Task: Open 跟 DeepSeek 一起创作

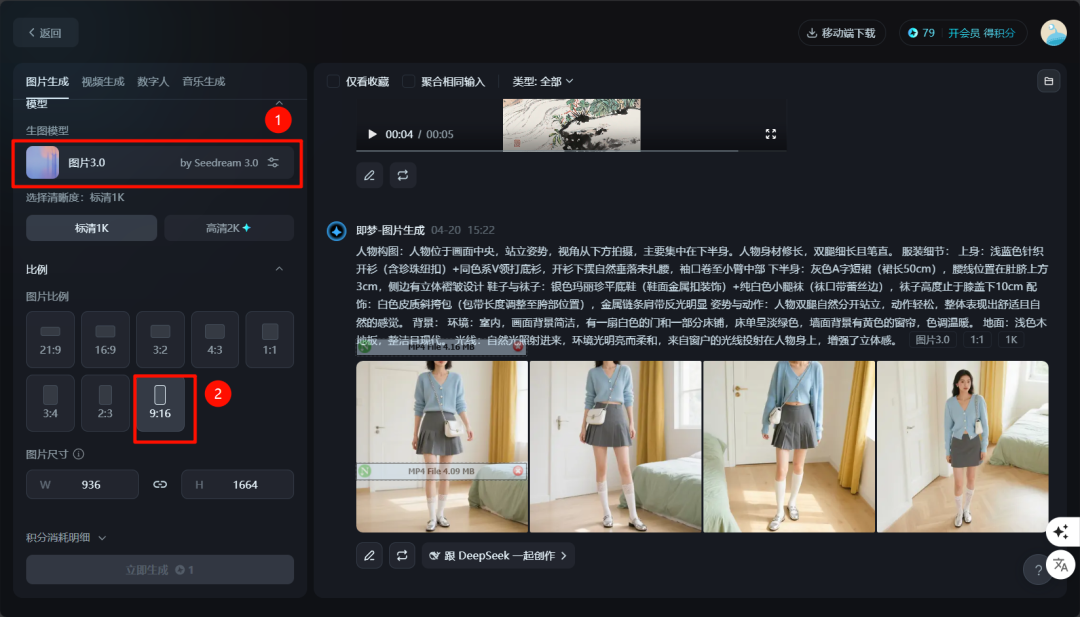Action: [x=500, y=555]
